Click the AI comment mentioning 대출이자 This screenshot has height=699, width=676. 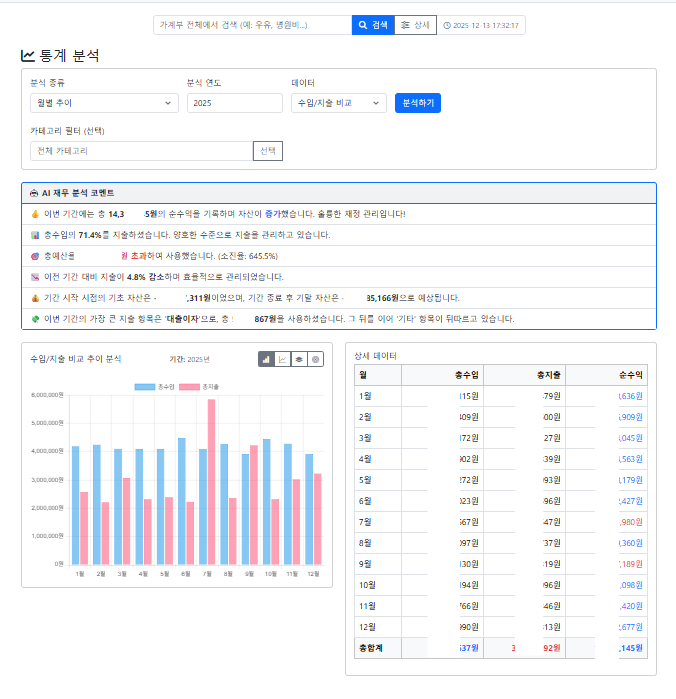click(x=339, y=319)
